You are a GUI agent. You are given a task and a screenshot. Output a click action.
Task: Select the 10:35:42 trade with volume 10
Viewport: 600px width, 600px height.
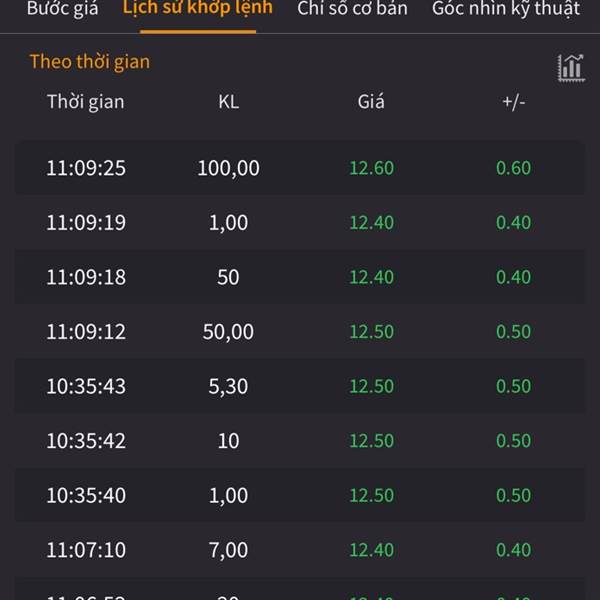[x=300, y=440]
